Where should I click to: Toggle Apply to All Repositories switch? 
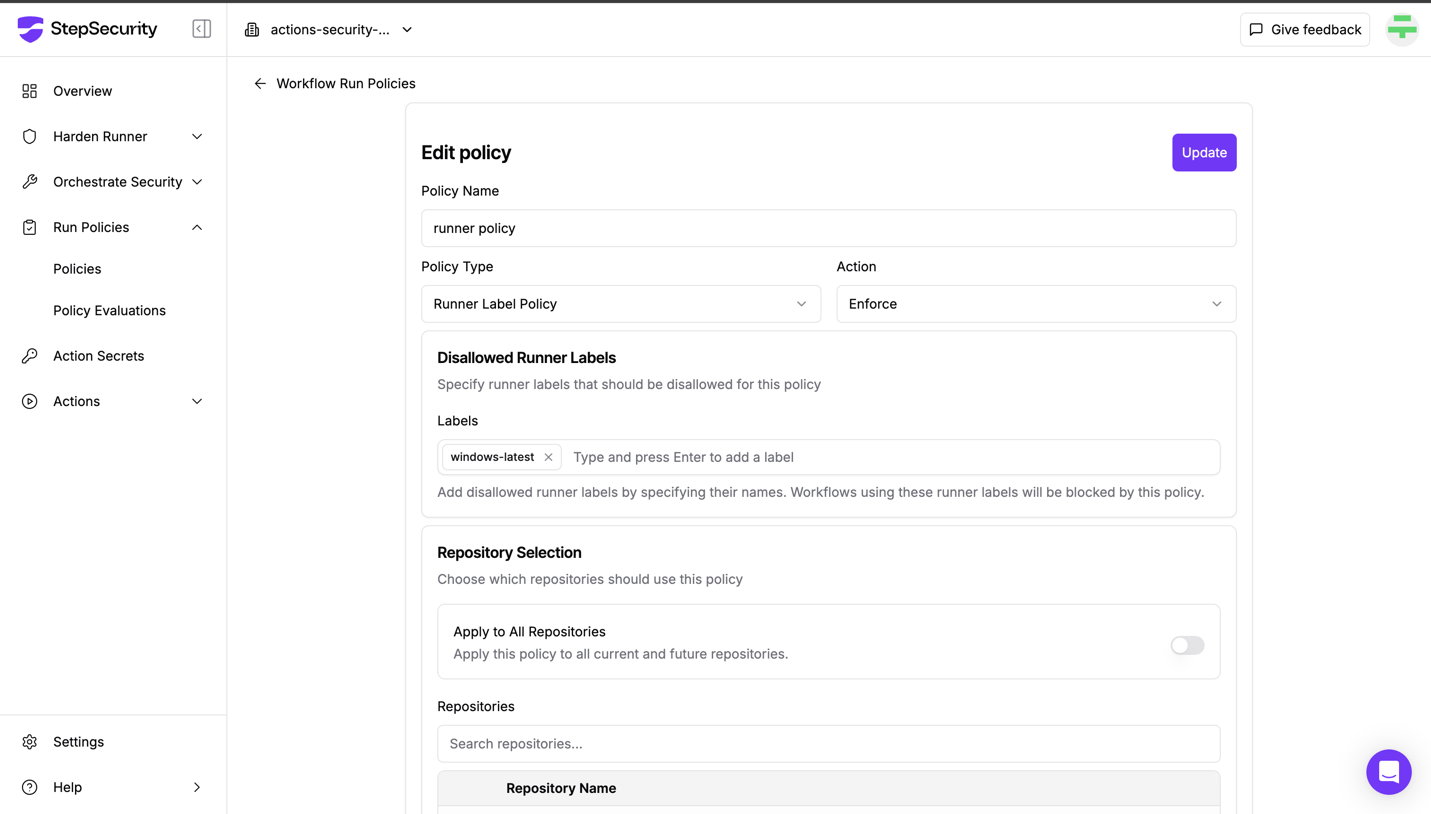1187,645
